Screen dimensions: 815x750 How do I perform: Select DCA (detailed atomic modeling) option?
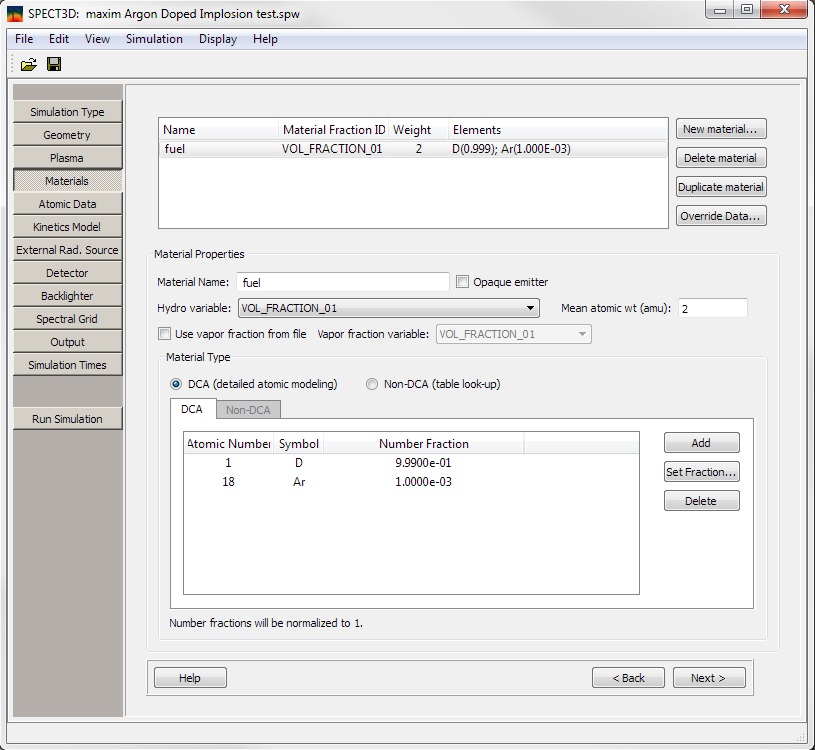click(177, 384)
